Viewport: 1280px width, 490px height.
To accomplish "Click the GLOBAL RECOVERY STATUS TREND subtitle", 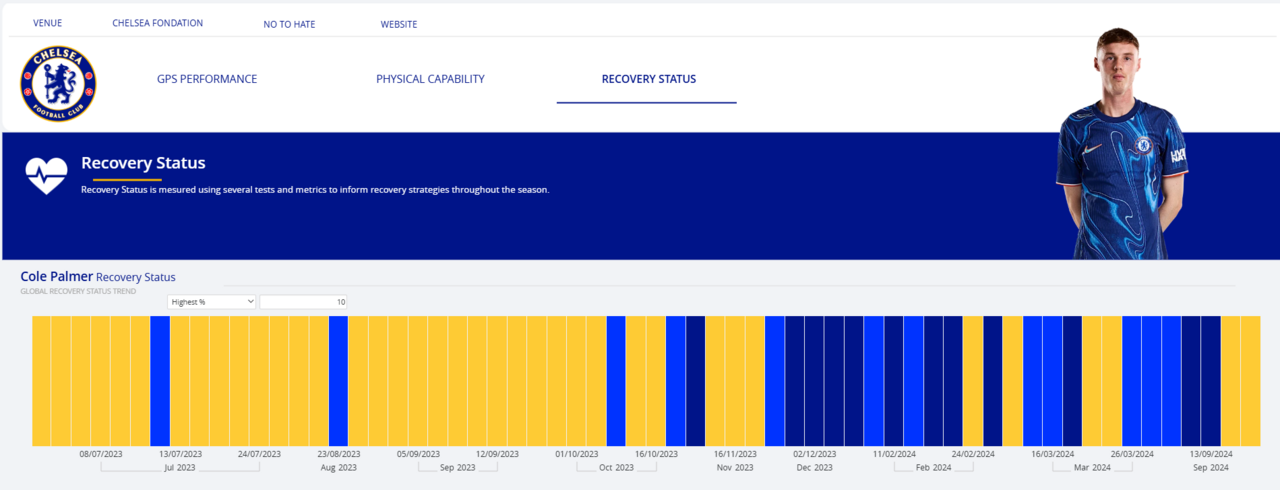I will pos(78,291).
